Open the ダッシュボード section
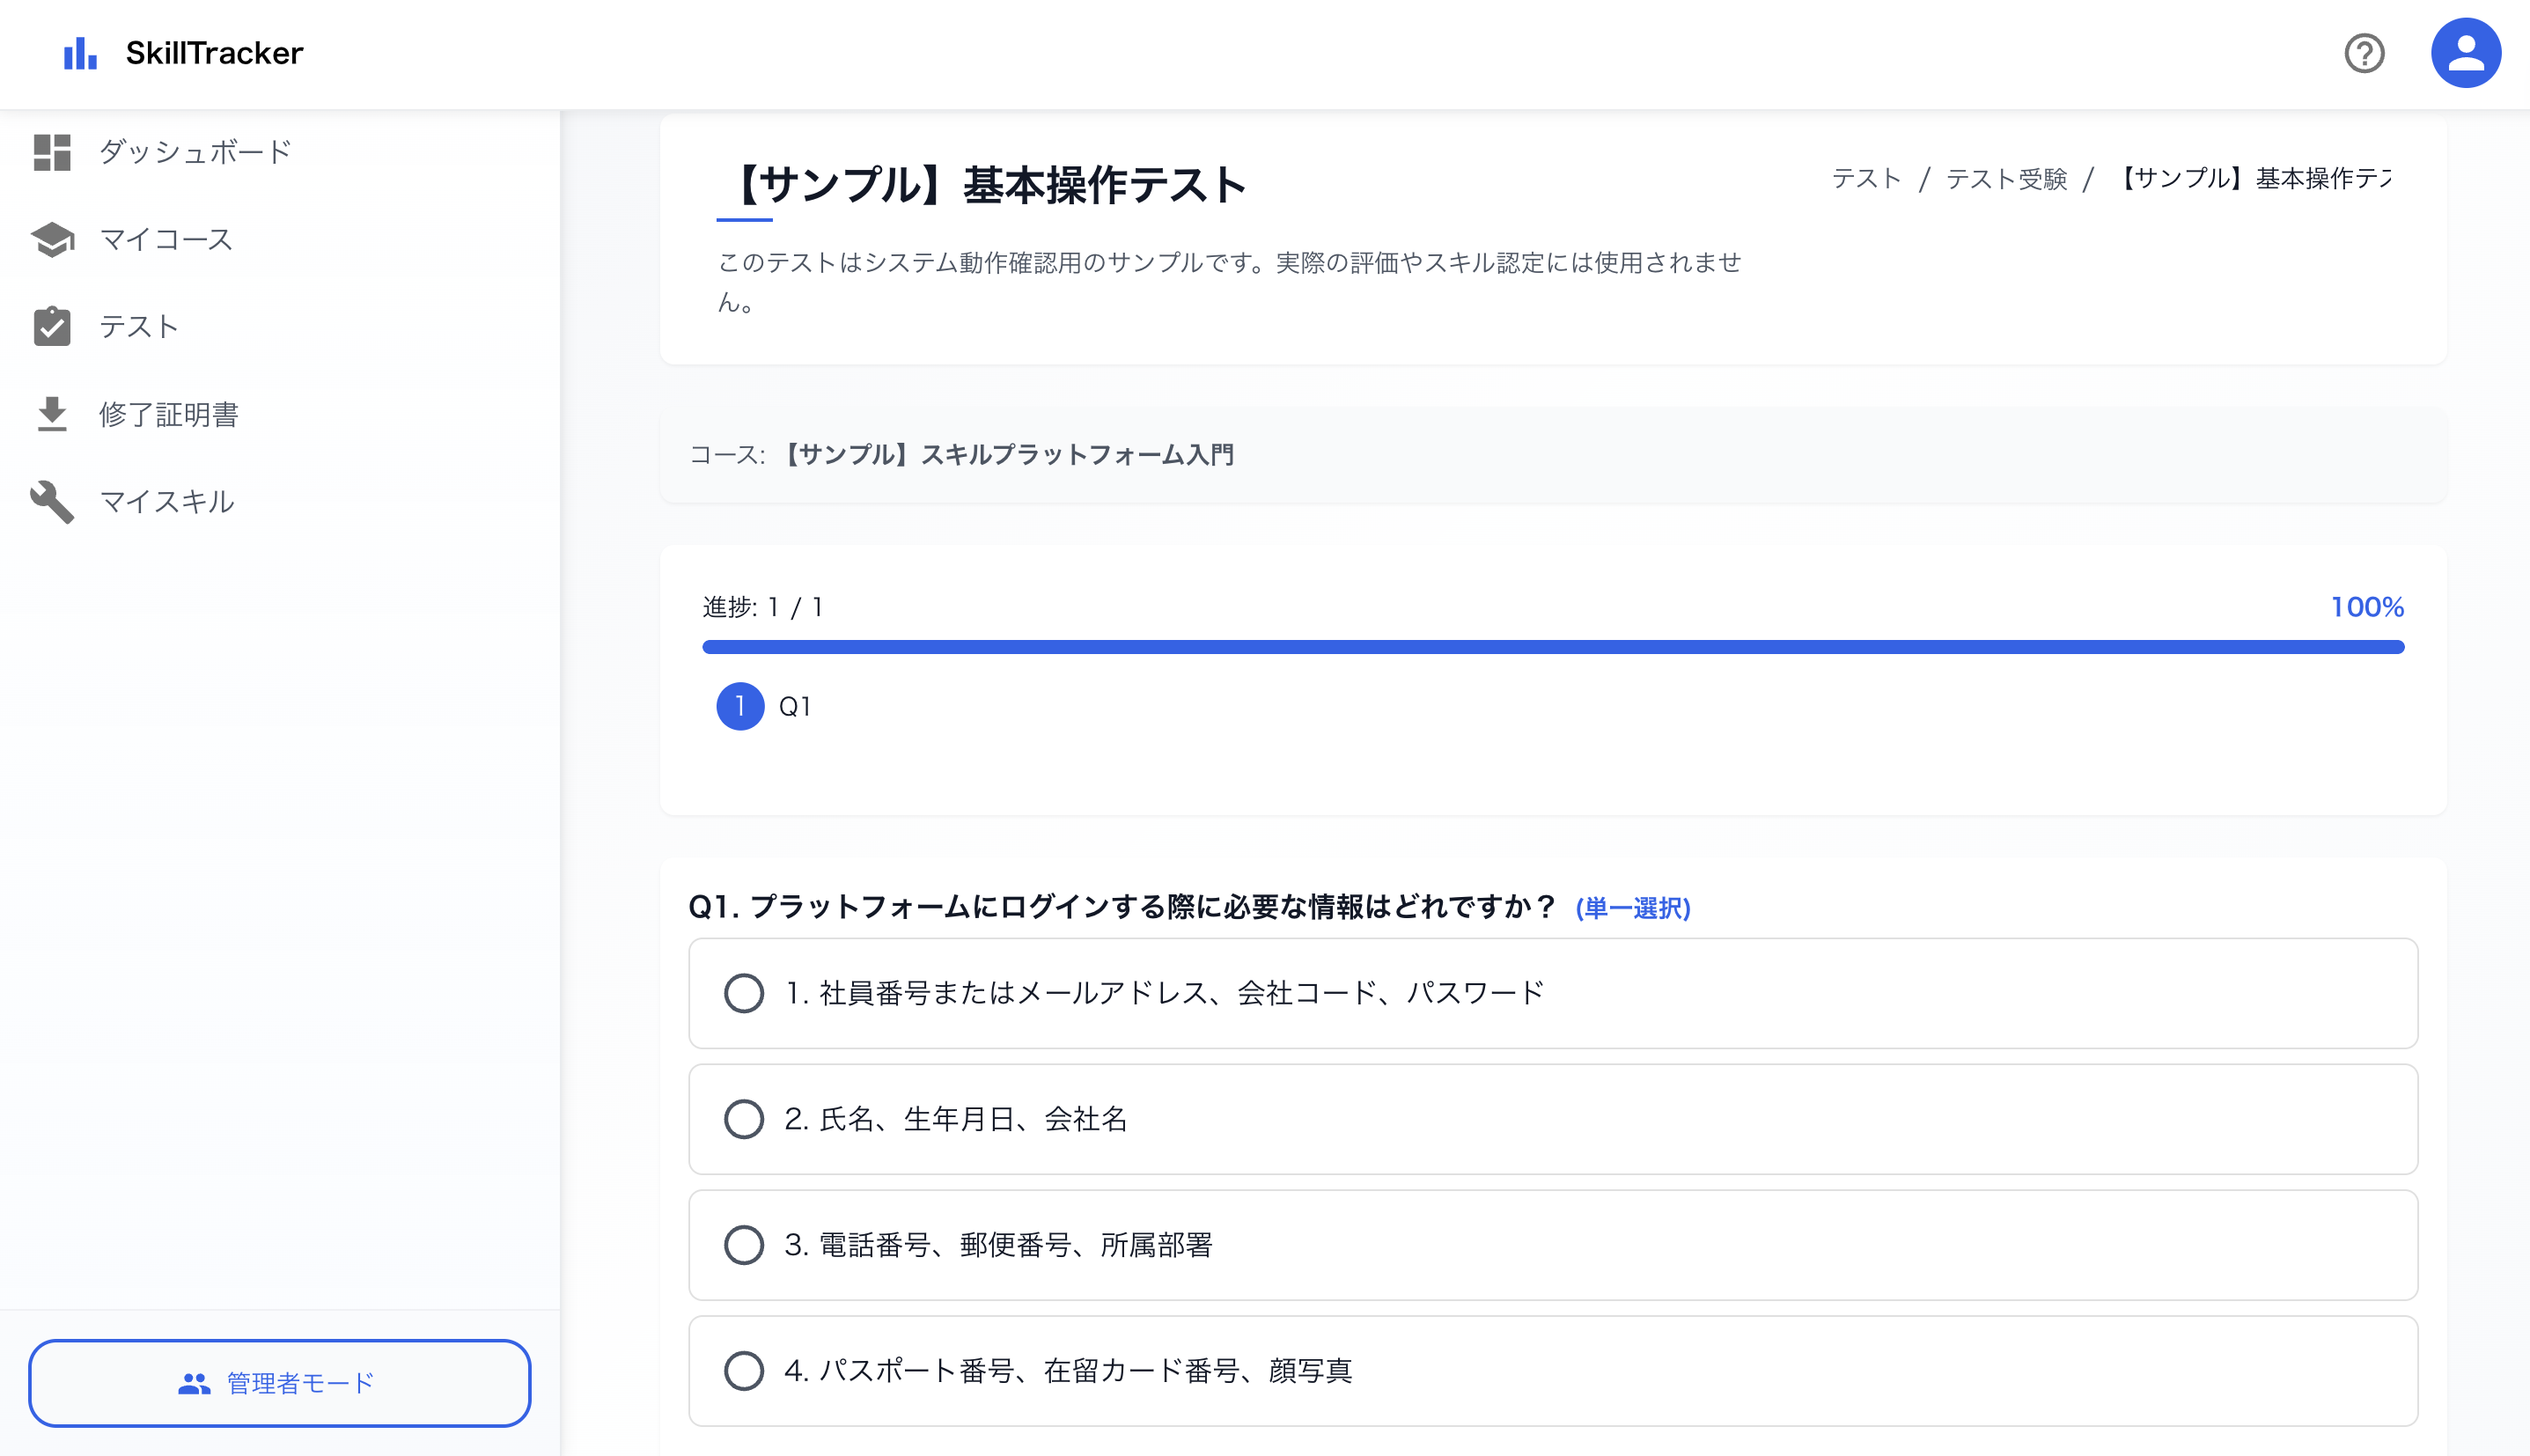Viewport: 2530px width, 1456px height. [194, 152]
